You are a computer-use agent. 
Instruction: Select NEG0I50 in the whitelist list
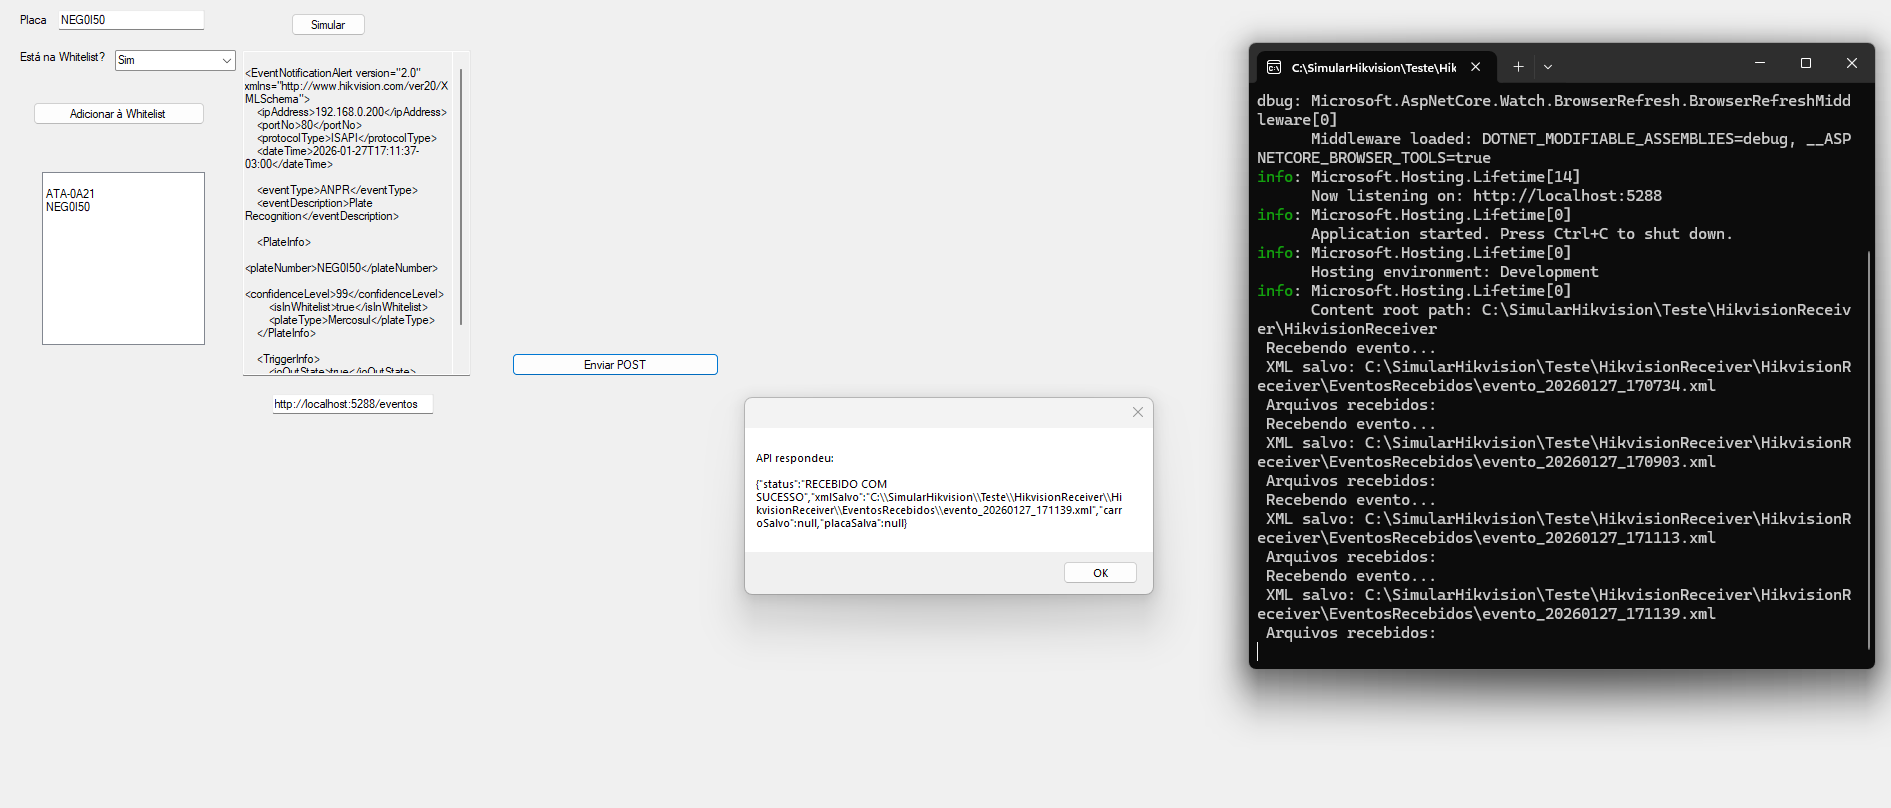tap(68, 207)
